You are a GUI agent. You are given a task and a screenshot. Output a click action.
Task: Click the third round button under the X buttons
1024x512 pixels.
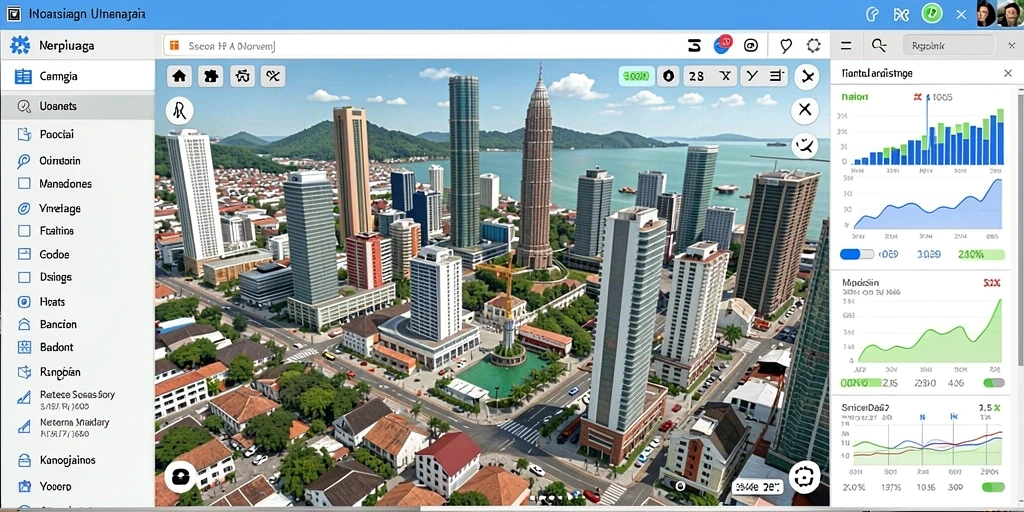pyautogui.click(x=805, y=145)
